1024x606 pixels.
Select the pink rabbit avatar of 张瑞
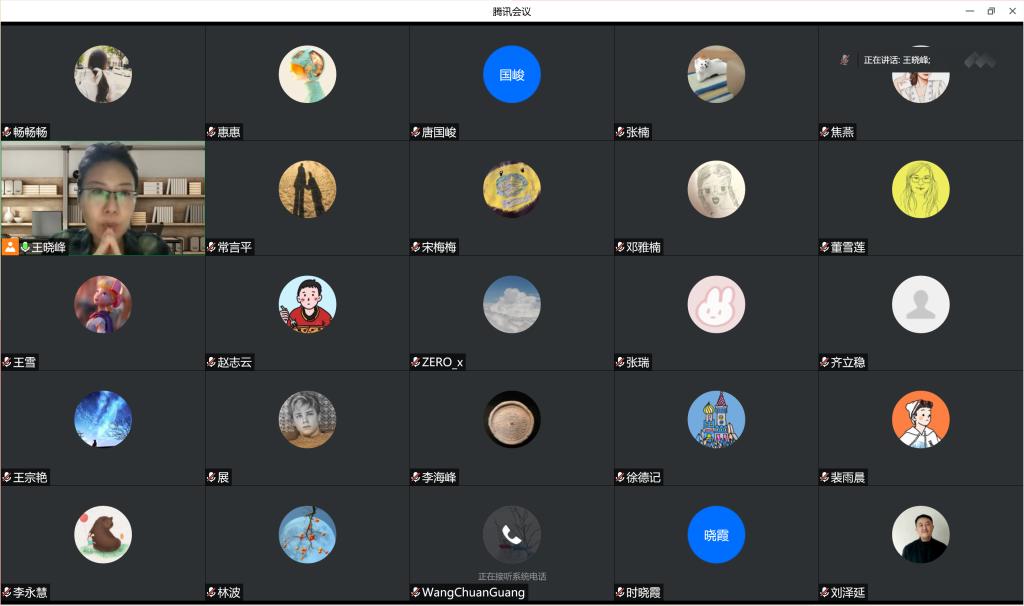click(x=716, y=304)
